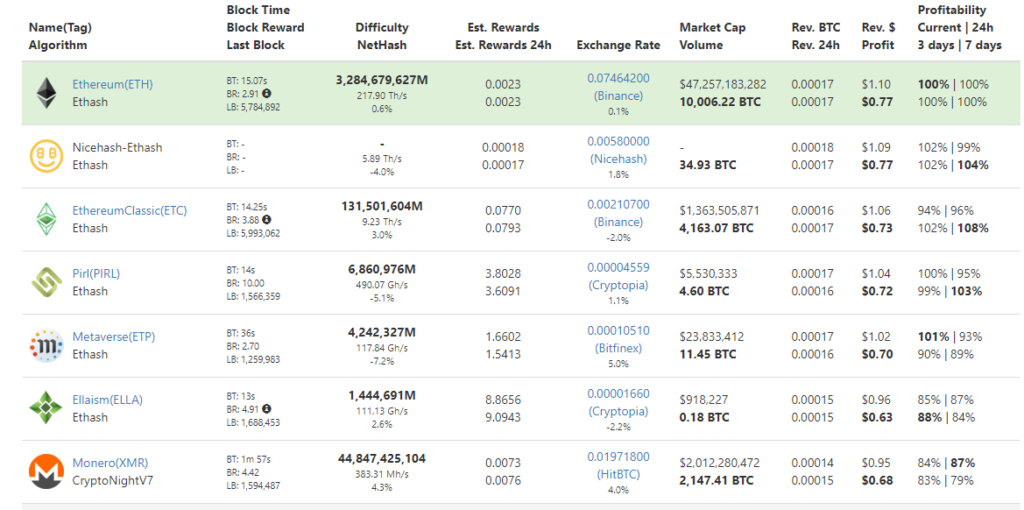Click the EthereumClassic green diamond logo
Viewport: 1024px width, 510px height.
click(46, 219)
